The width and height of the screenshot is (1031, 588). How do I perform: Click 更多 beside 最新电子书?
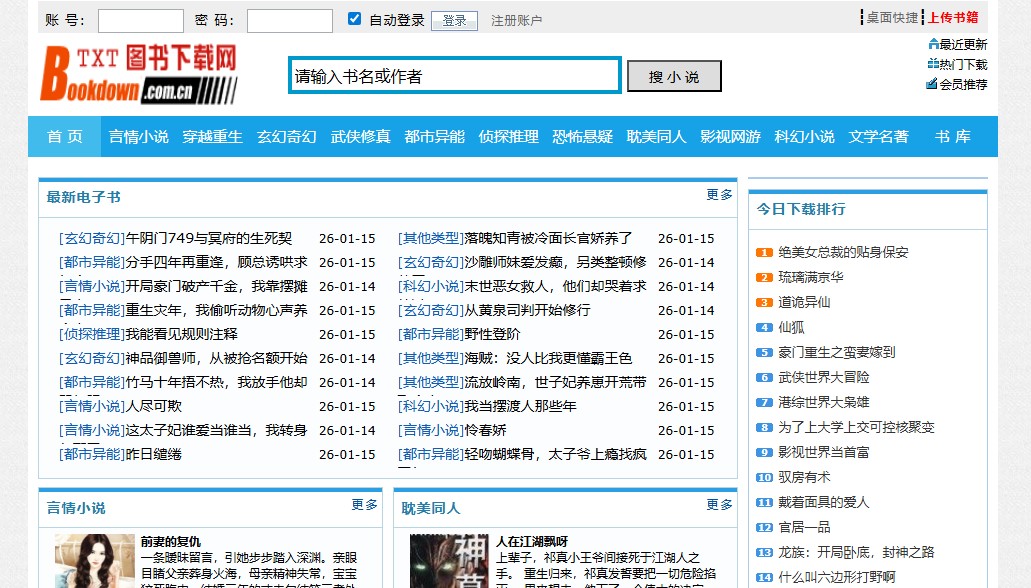point(719,196)
